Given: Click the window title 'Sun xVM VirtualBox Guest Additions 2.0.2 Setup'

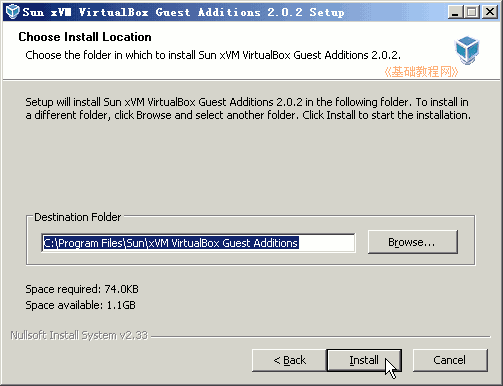Looking at the screenshot, I should 183,12.
